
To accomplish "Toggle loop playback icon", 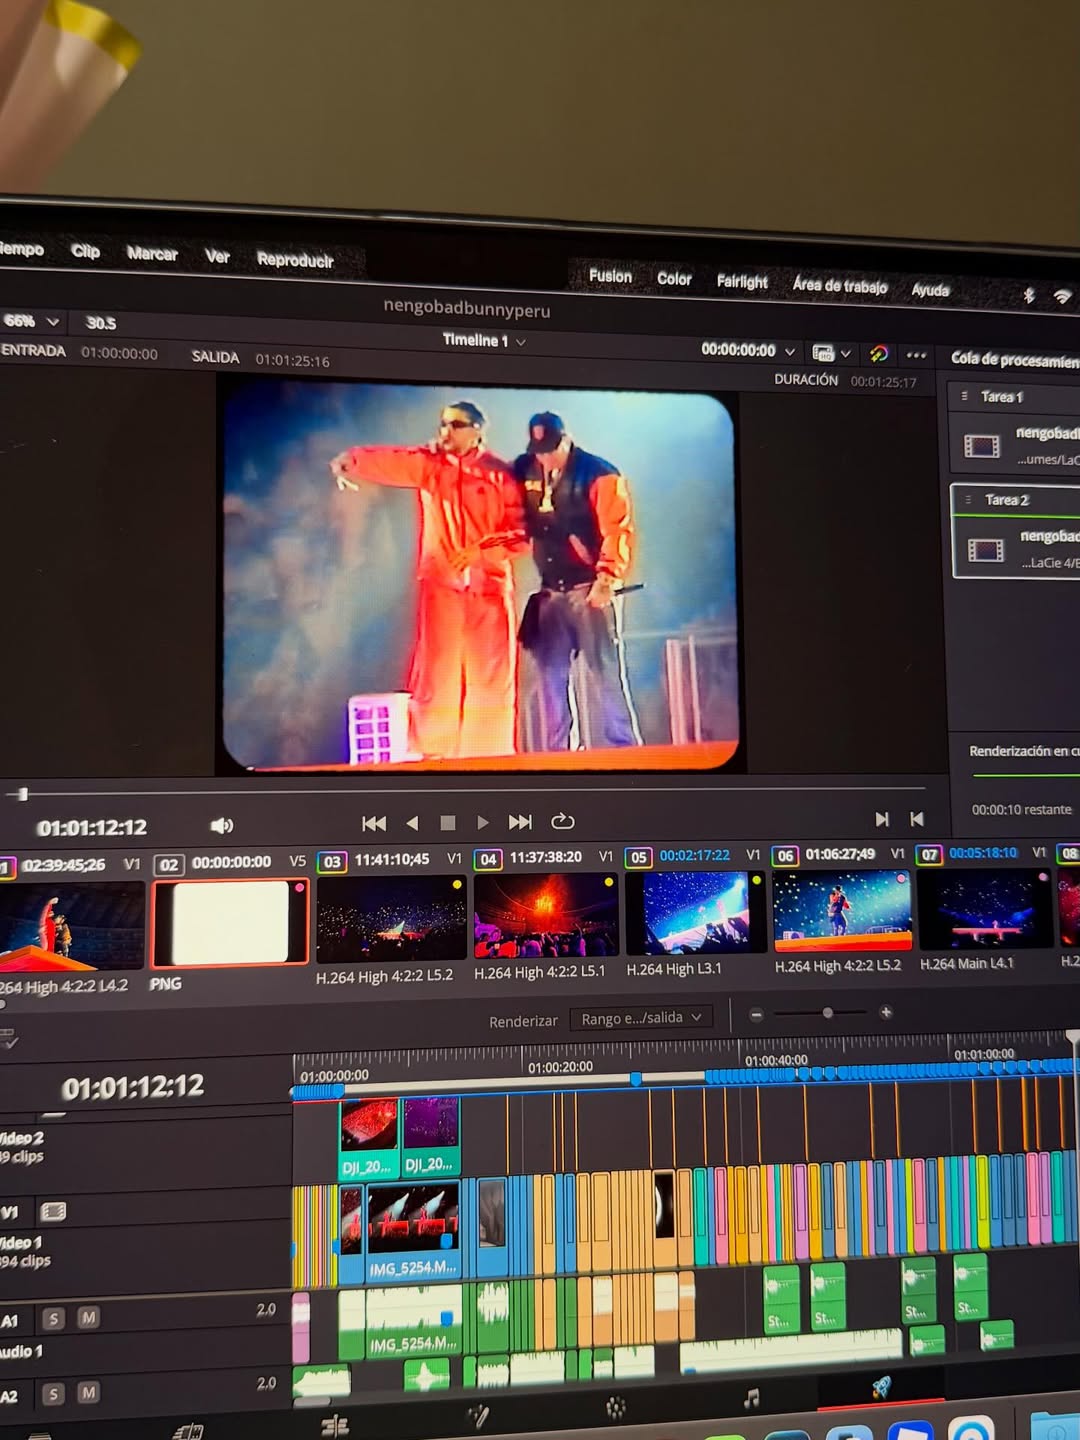I will click(x=563, y=821).
